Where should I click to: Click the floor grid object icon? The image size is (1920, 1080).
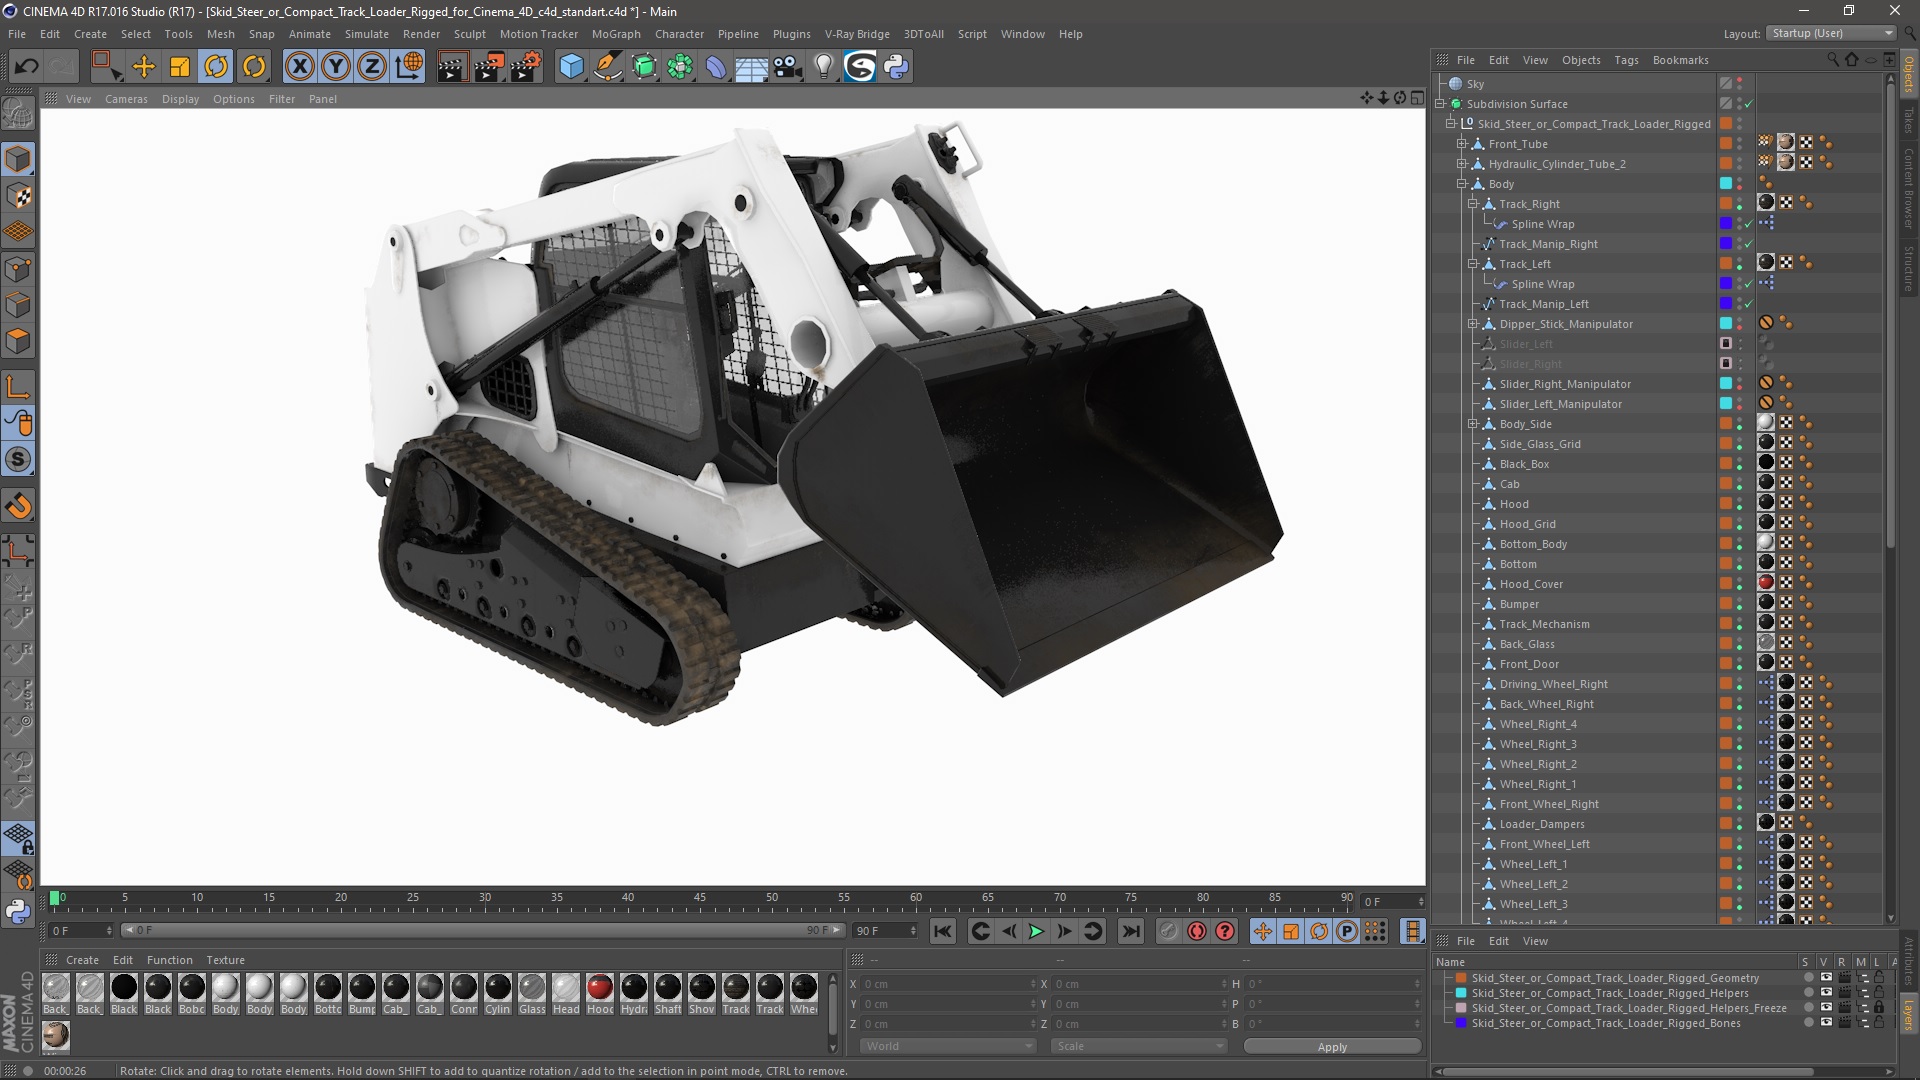(752, 67)
